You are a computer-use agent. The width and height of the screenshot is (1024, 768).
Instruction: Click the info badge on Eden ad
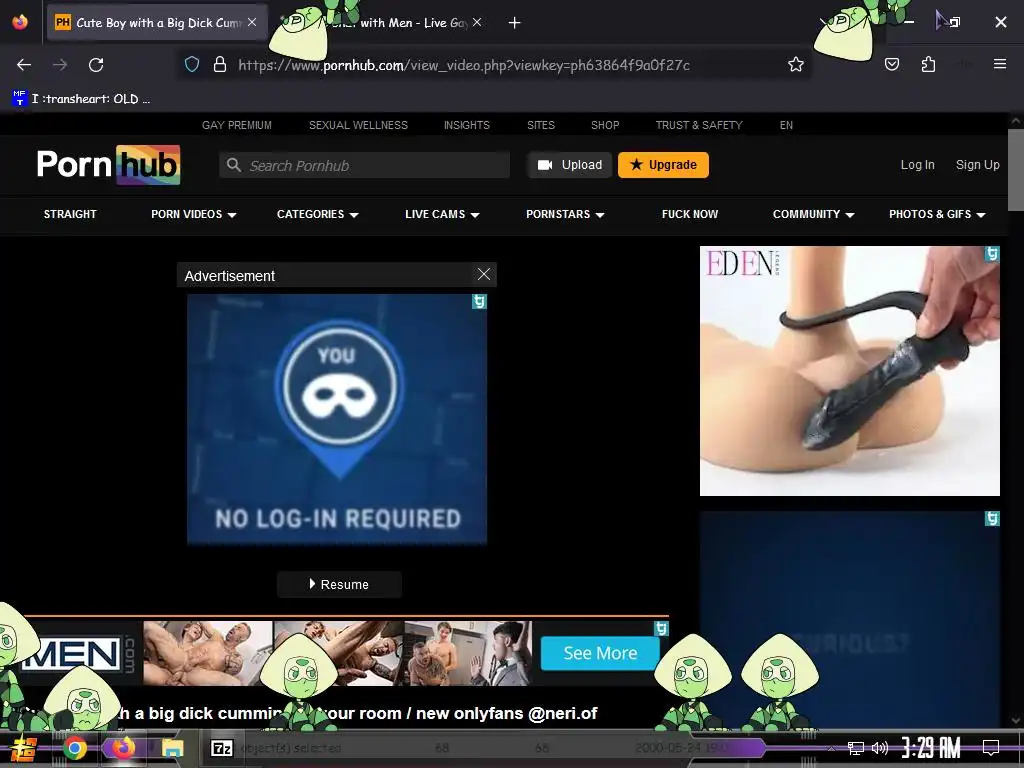pyautogui.click(x=992, y=253)
